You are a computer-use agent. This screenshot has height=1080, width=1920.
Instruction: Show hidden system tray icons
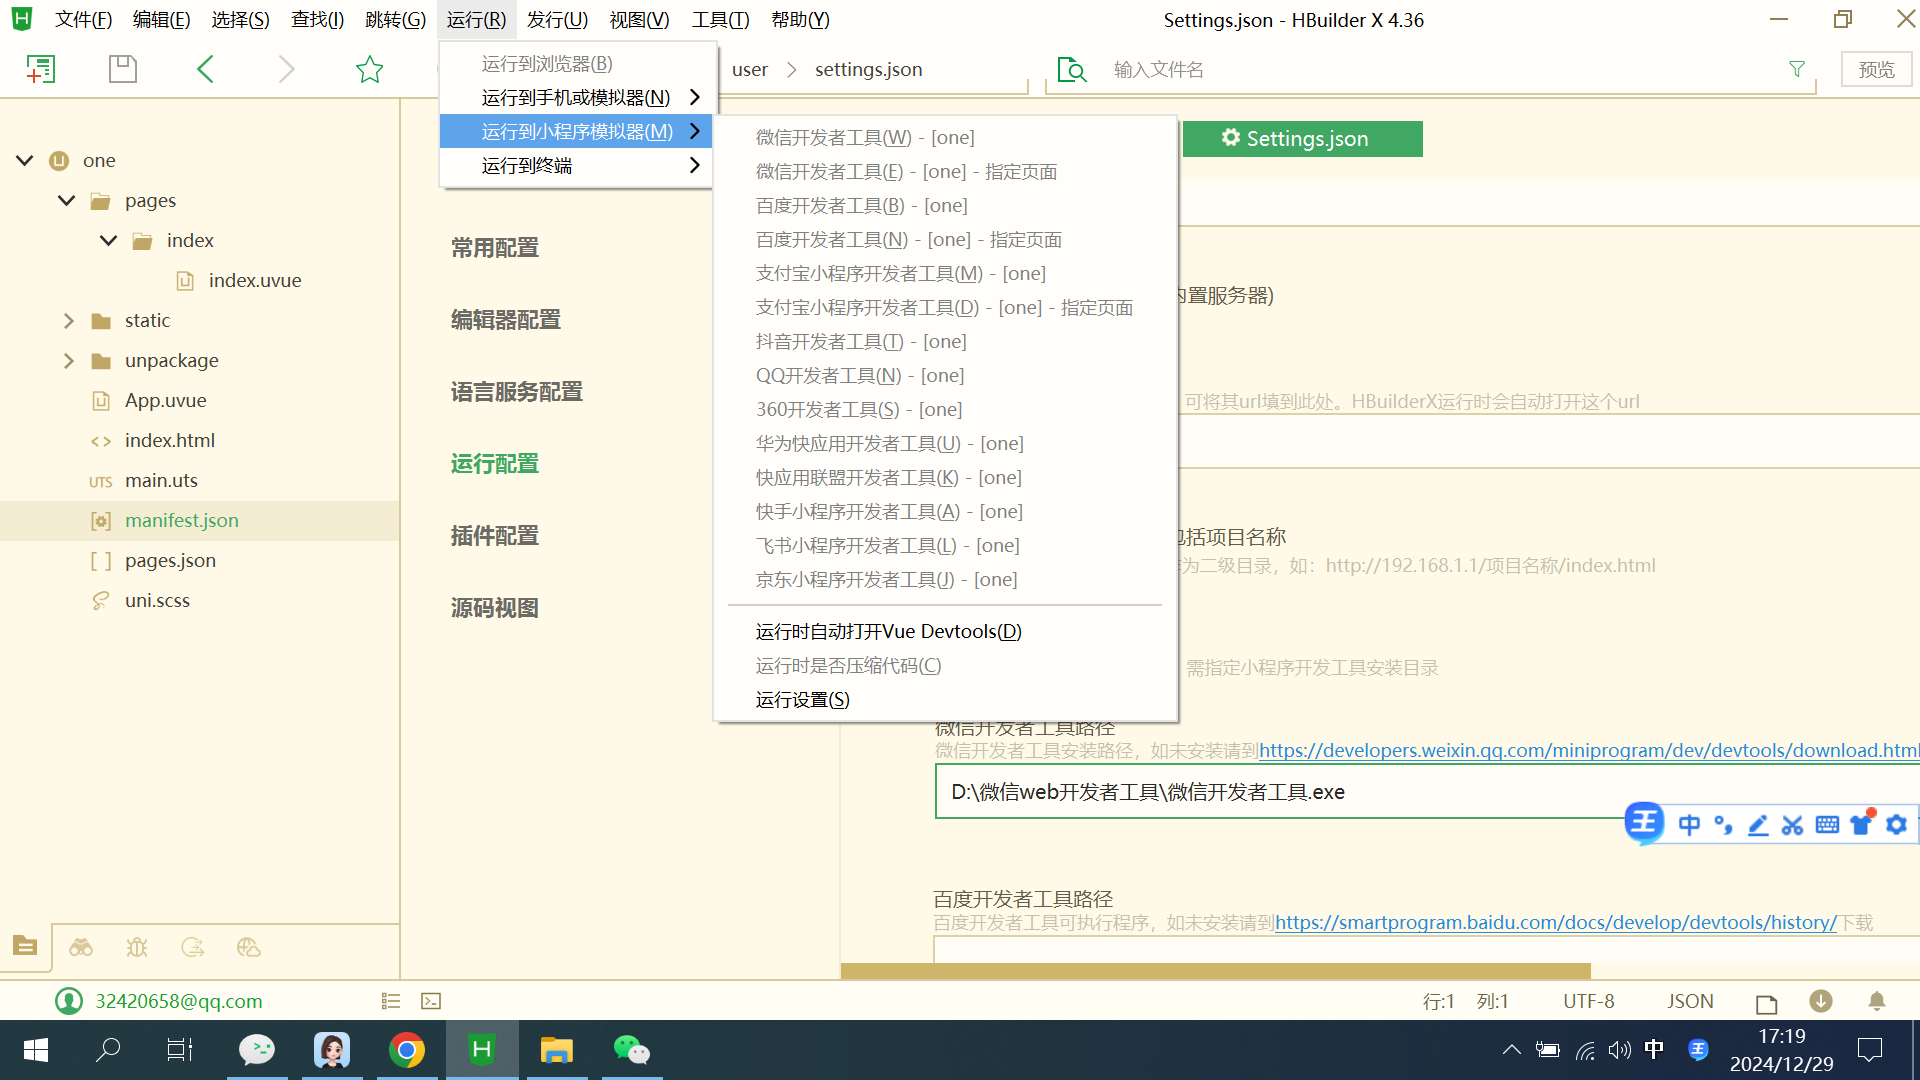[x=1511, y=1050]
